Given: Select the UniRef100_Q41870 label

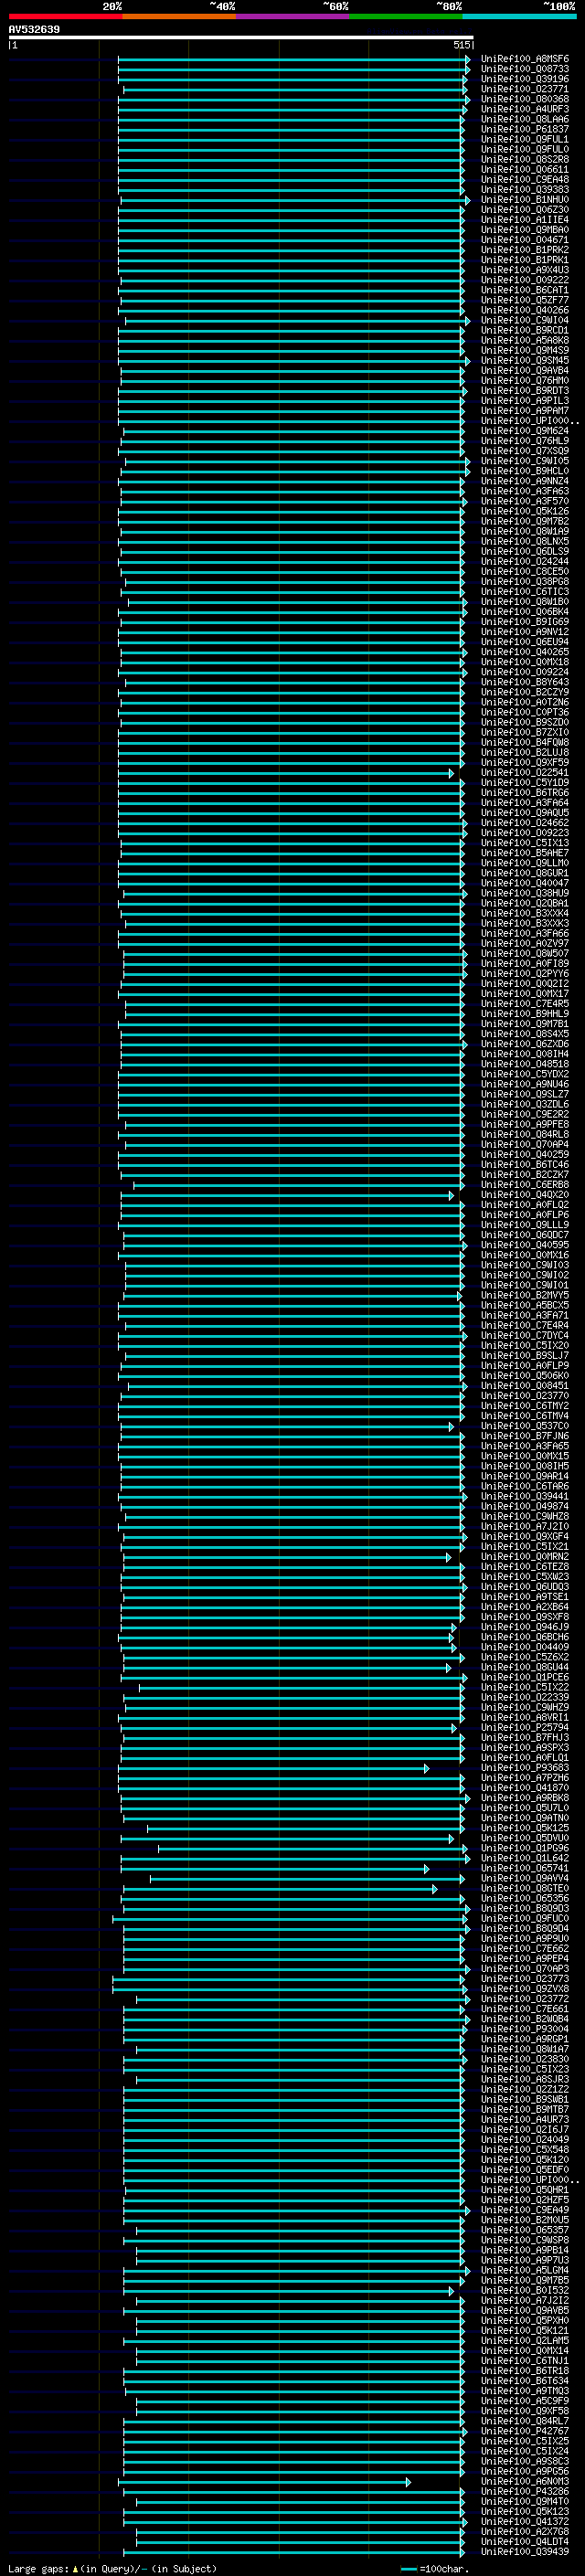Looking at the screenshot, I should [524, 1788].
